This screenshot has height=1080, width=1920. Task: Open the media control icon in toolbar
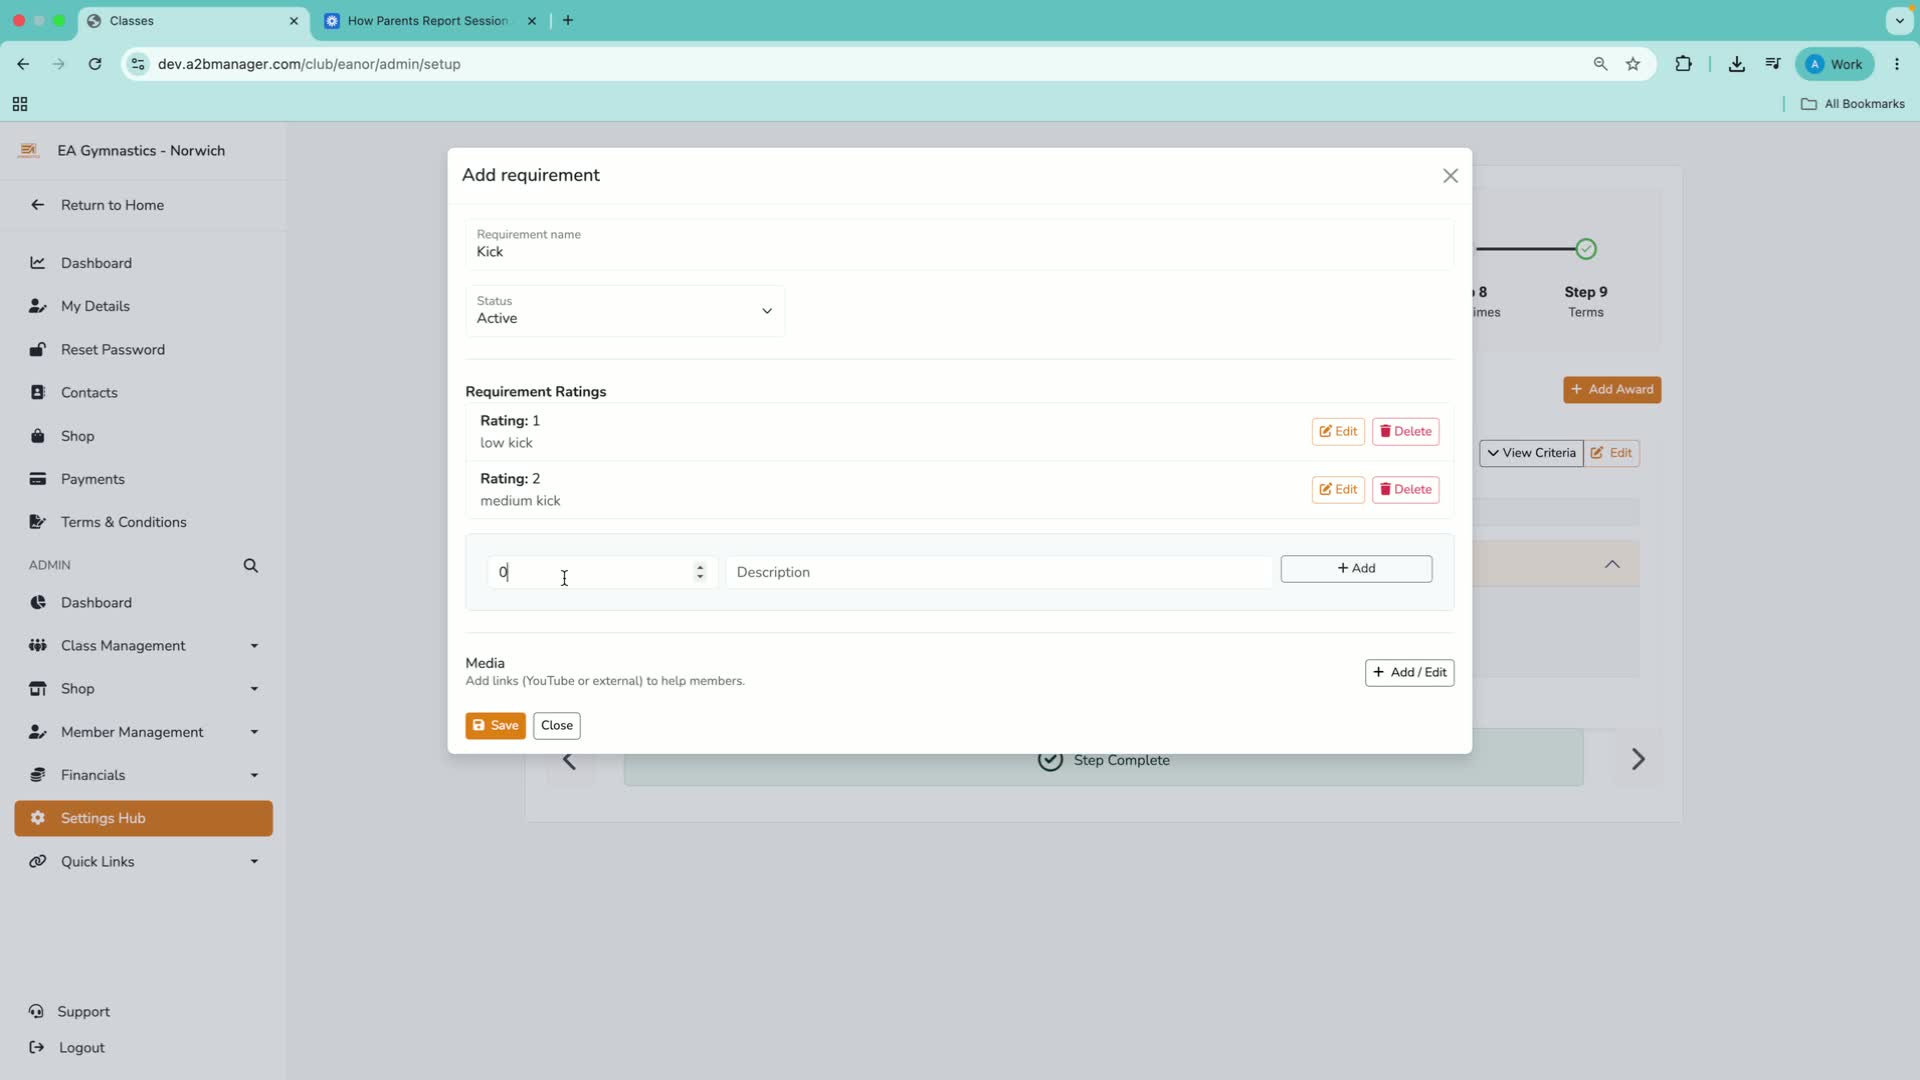[1773, 64]
